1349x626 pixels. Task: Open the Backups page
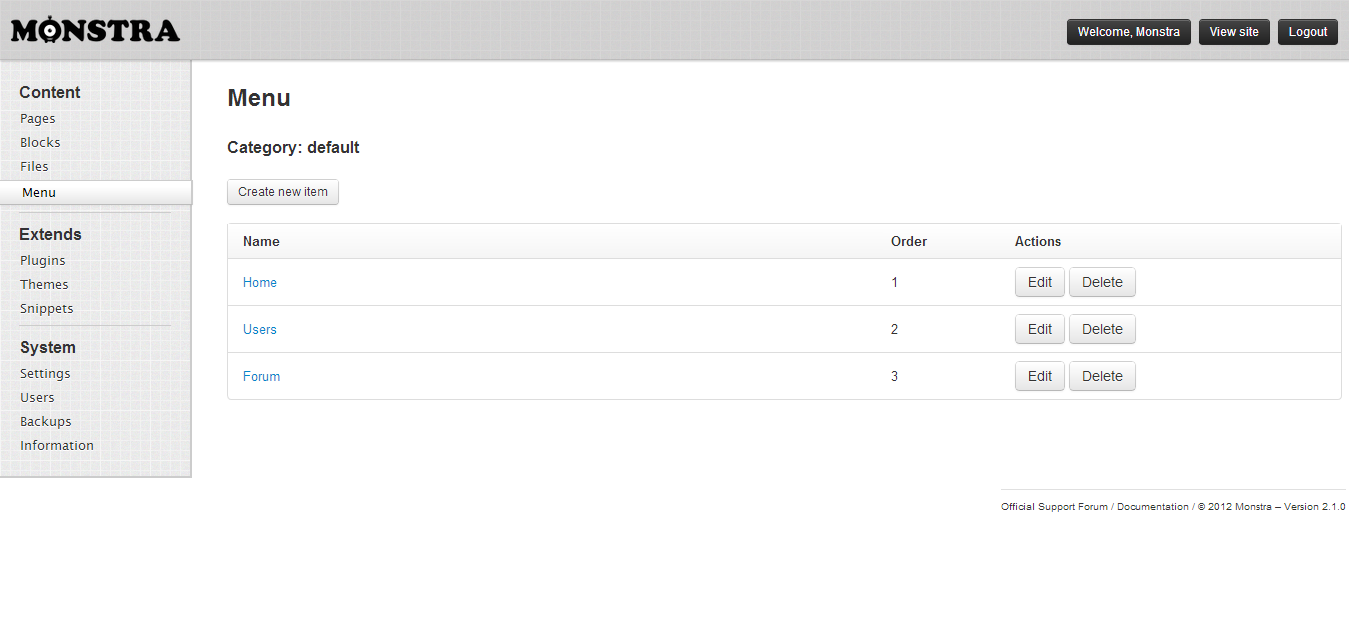(x=46, y=421)
